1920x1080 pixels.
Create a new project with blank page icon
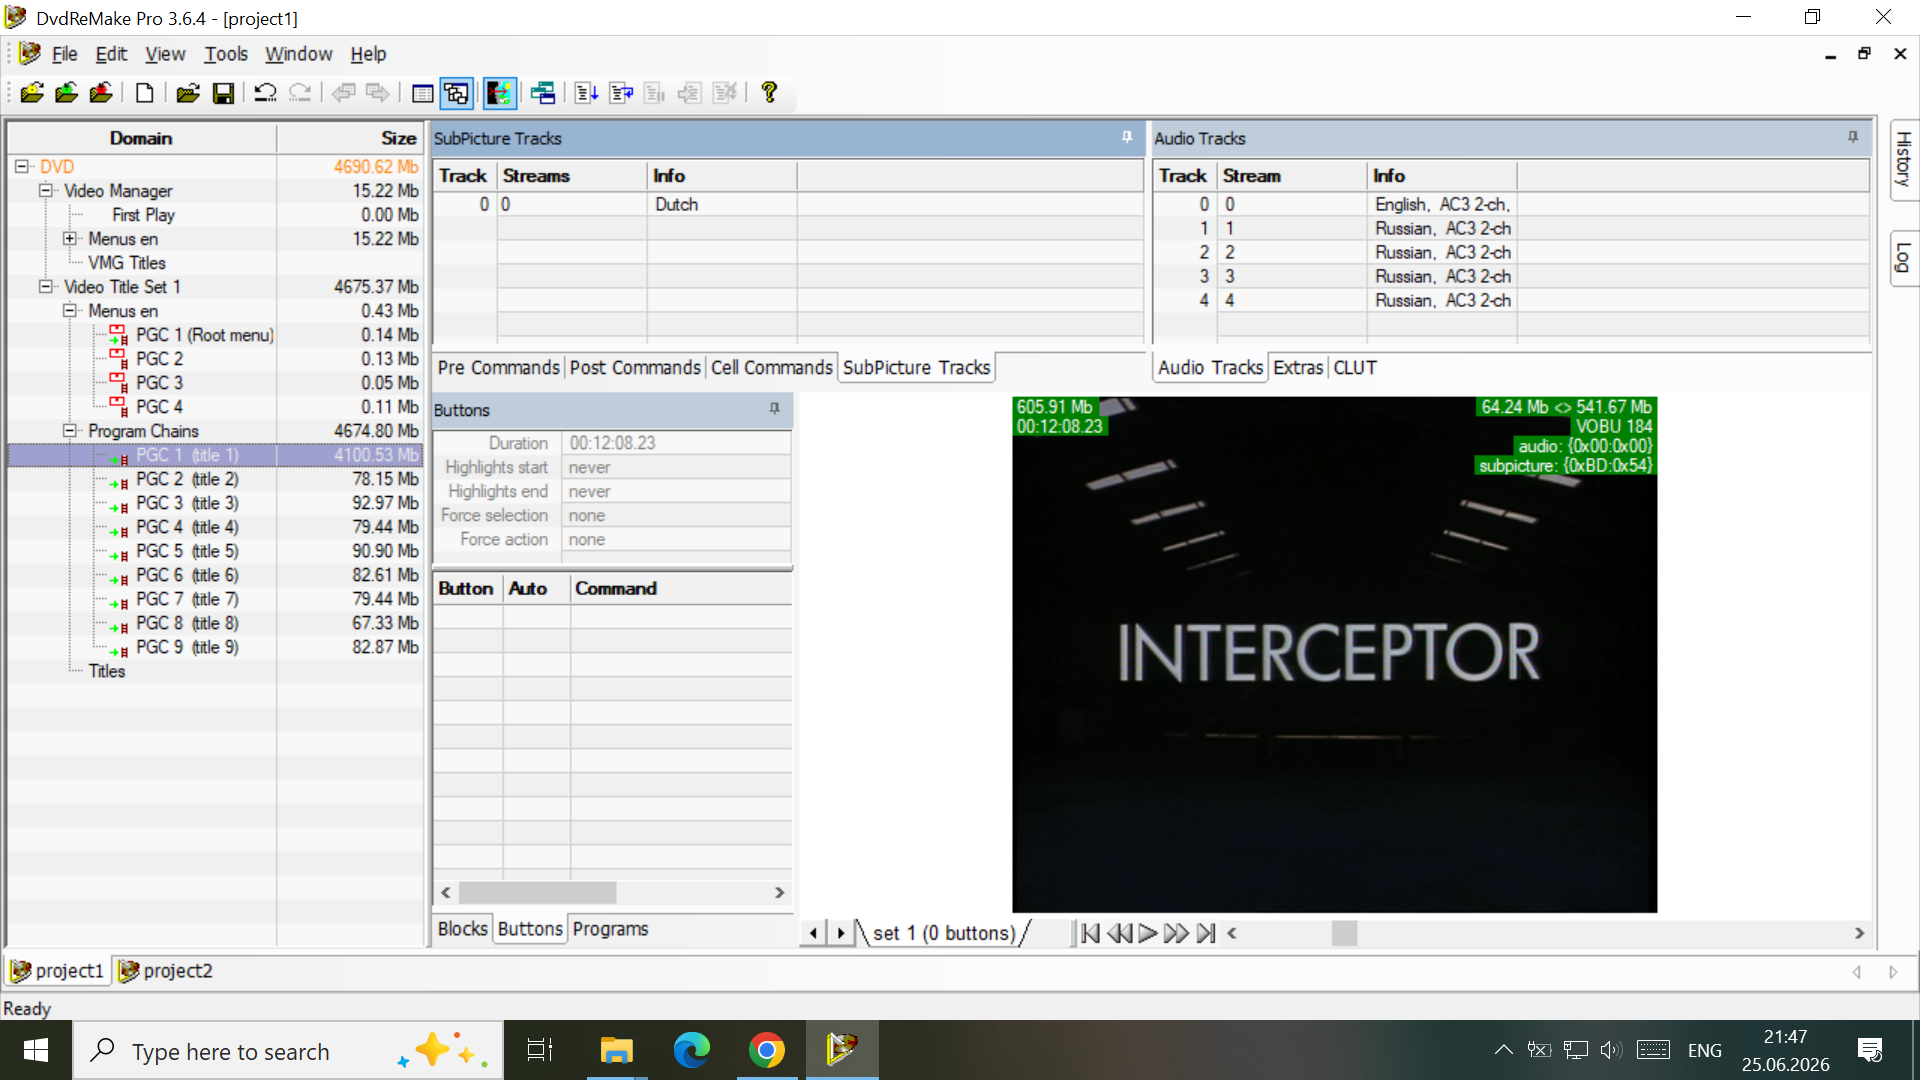[x=145, y=93]
